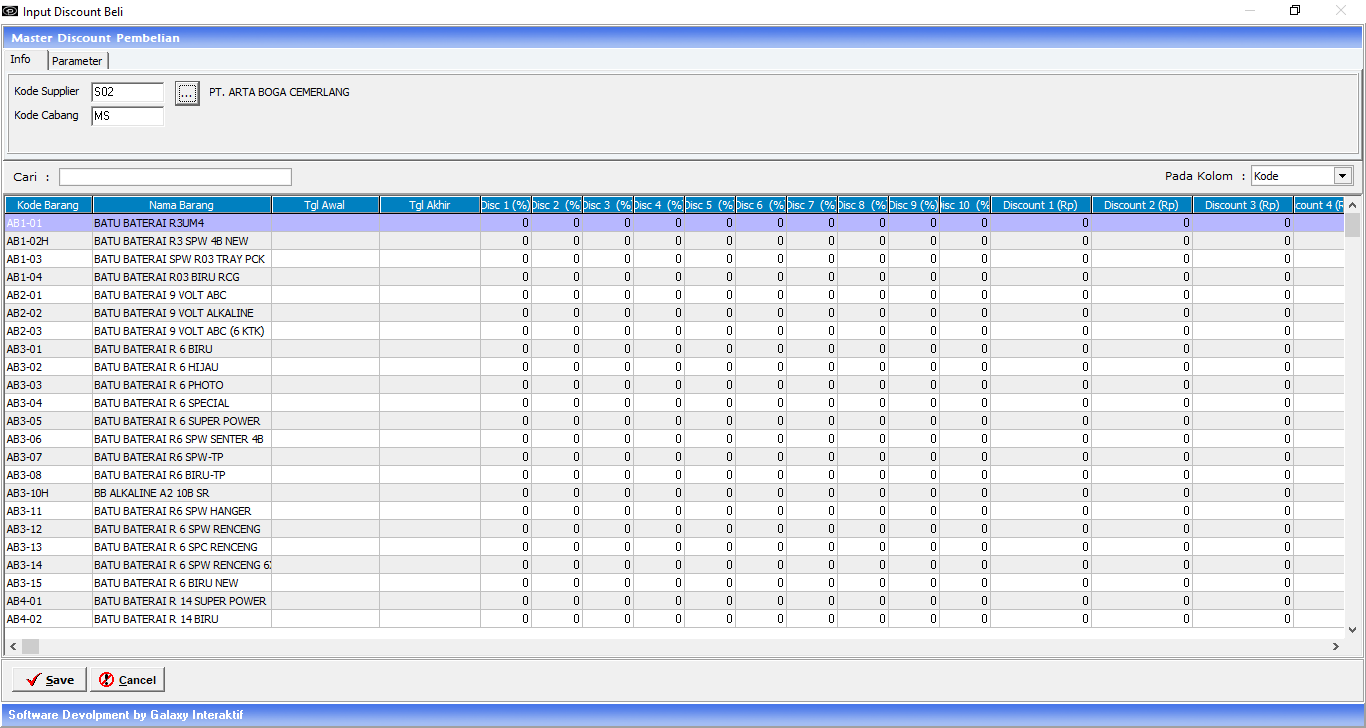This screenshot has height=728, width=1366.
Task: Click the restore window button
Action: point(1295,10)
